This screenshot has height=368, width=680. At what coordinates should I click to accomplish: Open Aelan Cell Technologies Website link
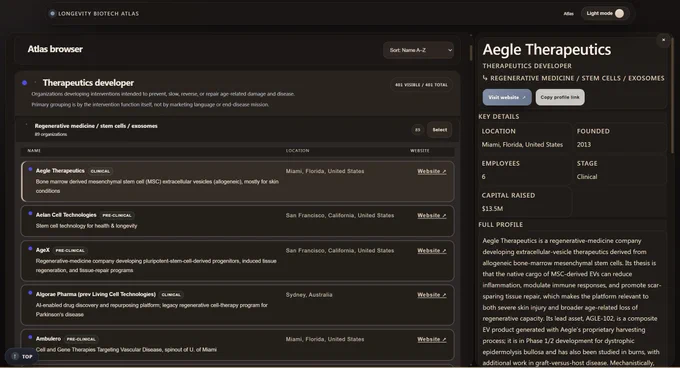(x=432, y=215)
